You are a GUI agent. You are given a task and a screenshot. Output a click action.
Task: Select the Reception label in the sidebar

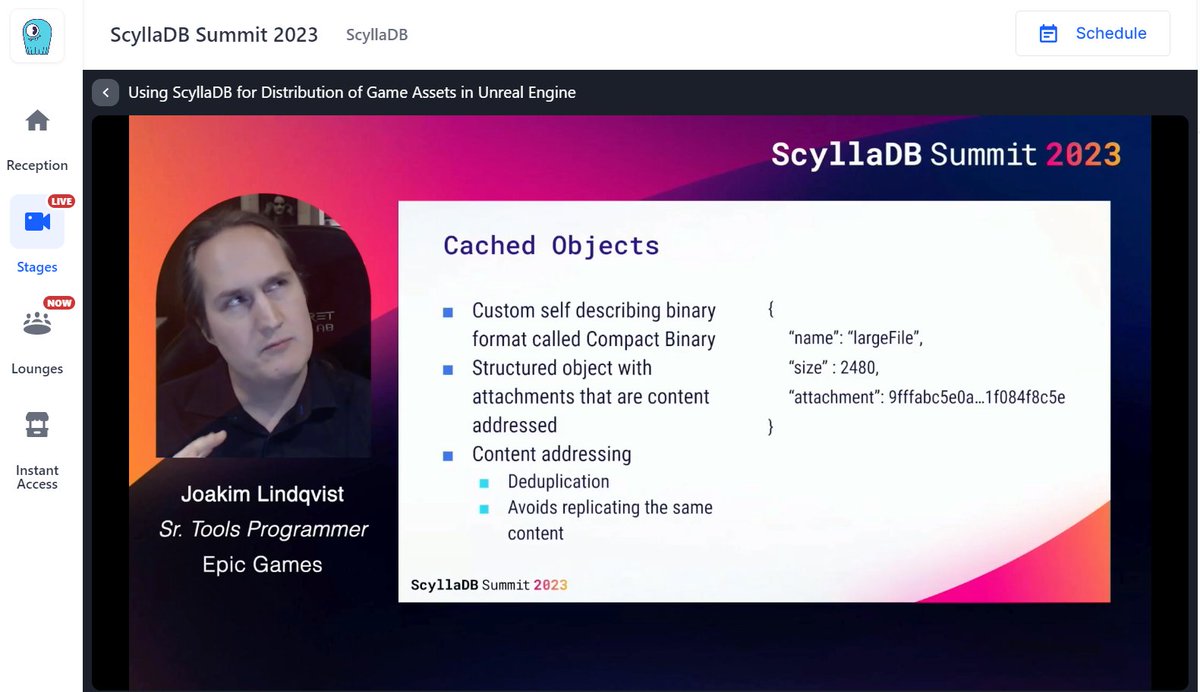click(x=37, y=166)
